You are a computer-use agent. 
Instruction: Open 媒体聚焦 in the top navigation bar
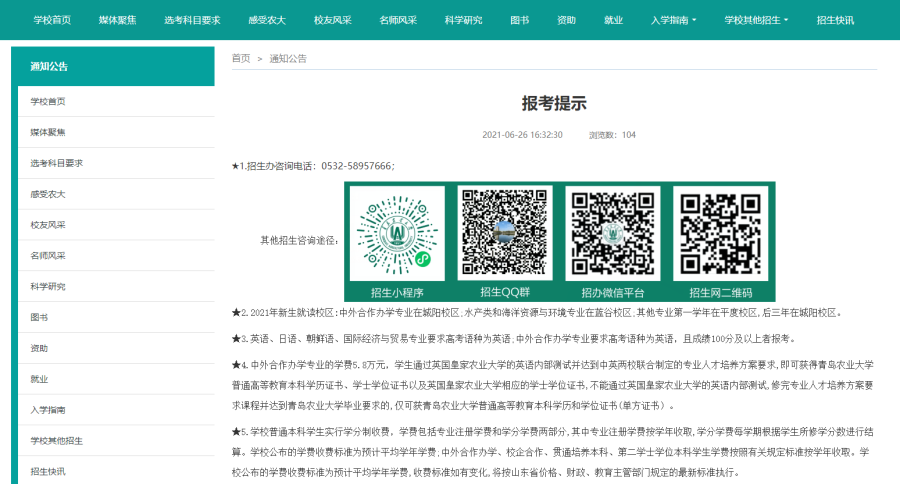pyautogui.click(x=118, y=19)
